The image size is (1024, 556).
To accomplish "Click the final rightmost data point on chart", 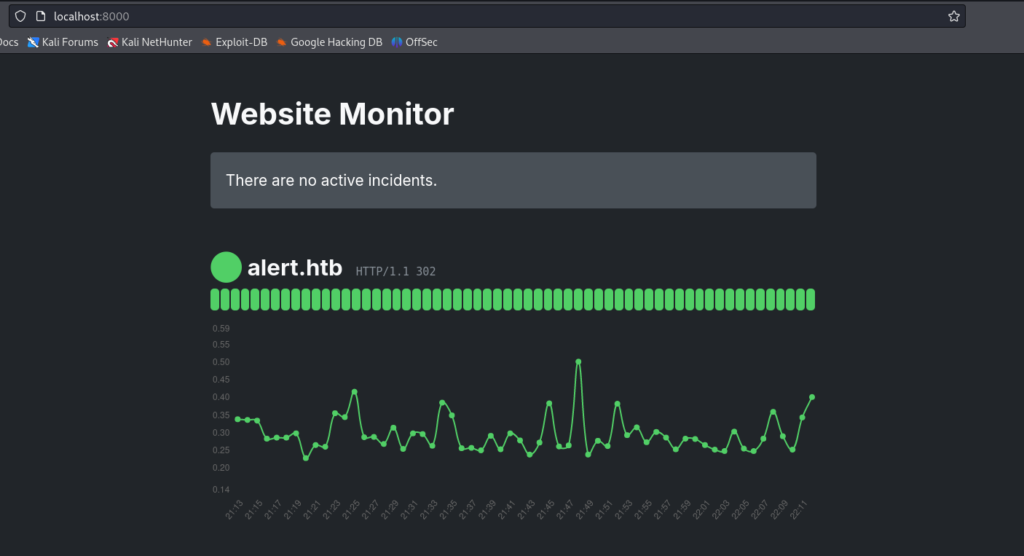I will tap(812, 397).
